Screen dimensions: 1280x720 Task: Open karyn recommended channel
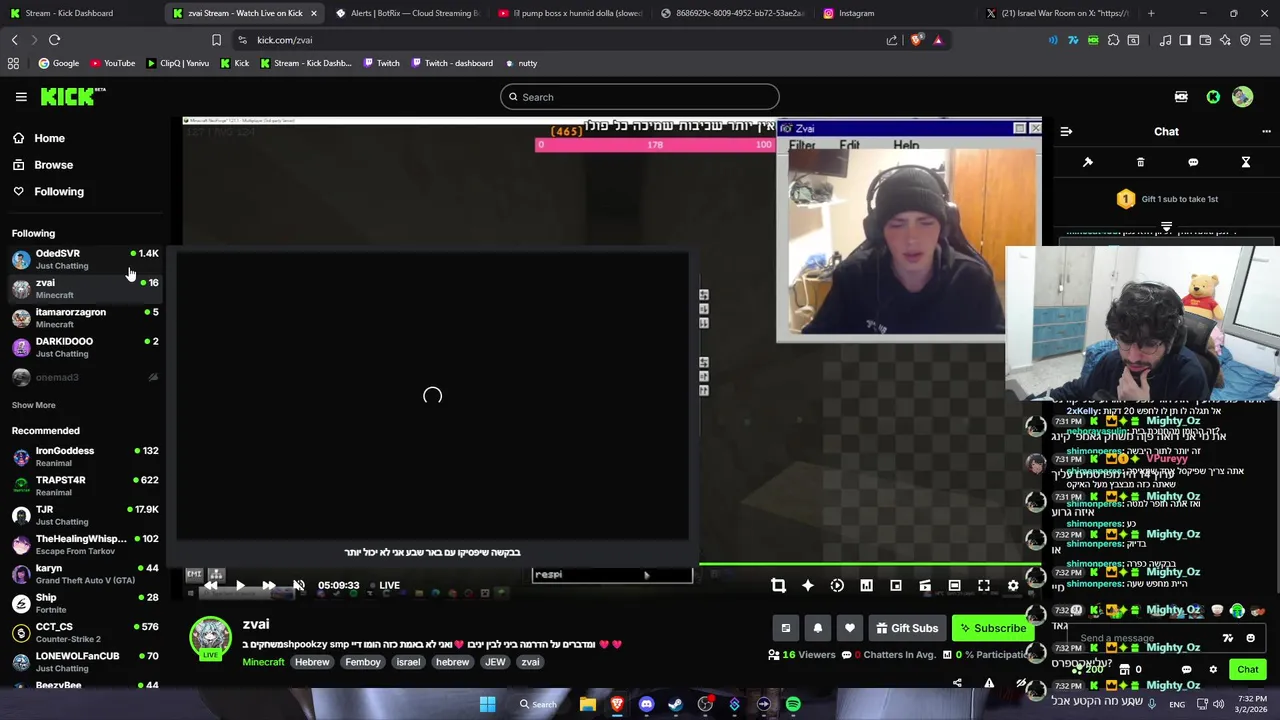(85, 574)
